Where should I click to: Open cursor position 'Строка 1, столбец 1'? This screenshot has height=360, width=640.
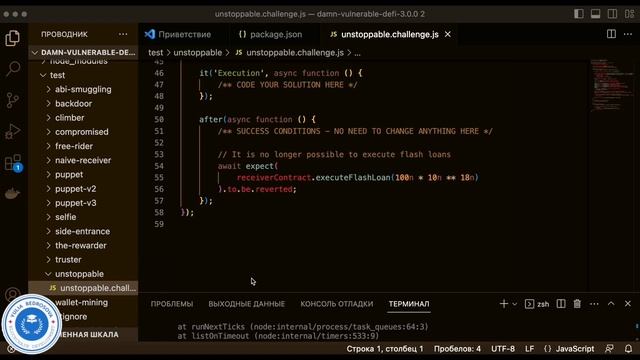[385, 349]
